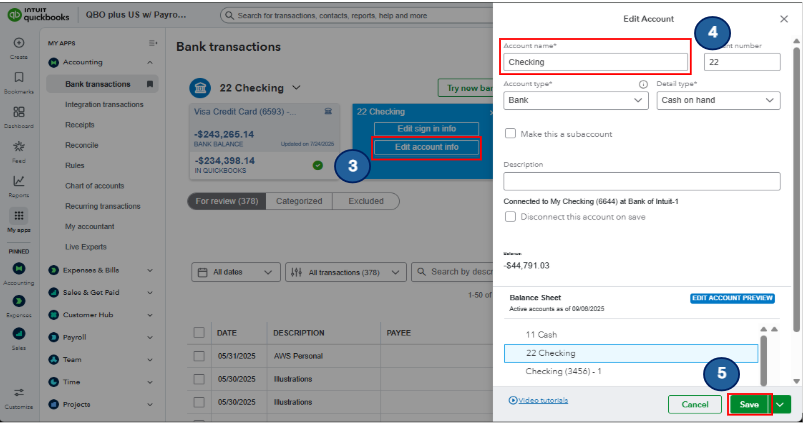Open the Save button dropdown arrow

pos(780,405)
